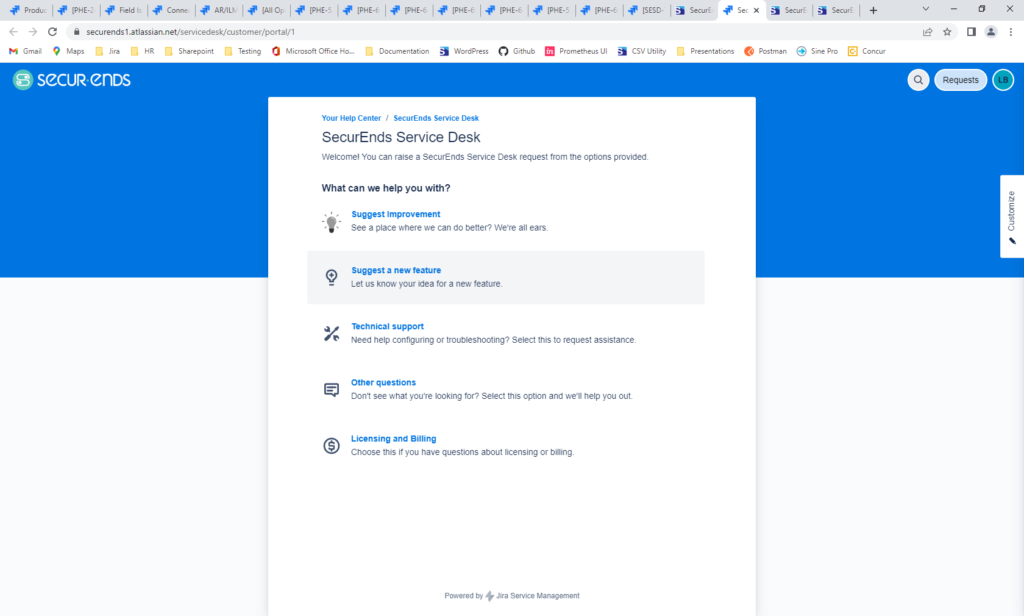Expand the Sharepoint bookmark folder
The height and width of the screenshot is (616, 1024).
coord(189,51)
